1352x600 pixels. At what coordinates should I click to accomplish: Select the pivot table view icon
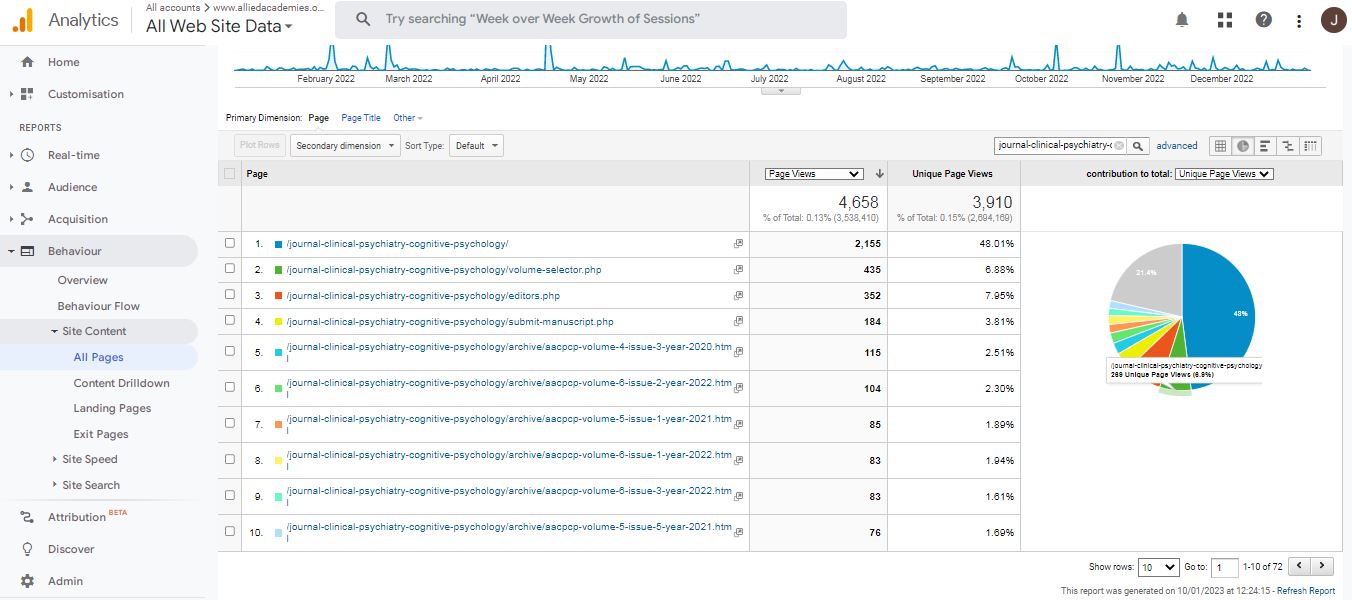[1311, 146]
